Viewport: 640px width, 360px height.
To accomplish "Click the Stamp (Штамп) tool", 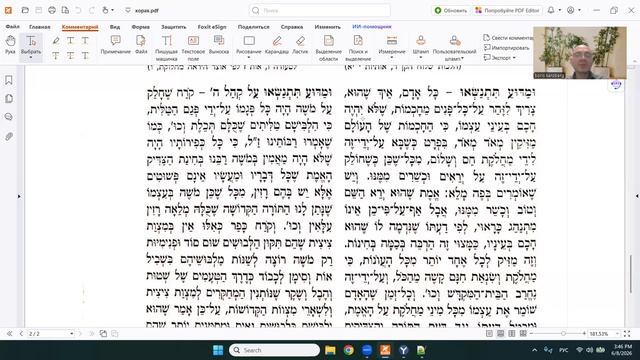I will pos(421,44).
